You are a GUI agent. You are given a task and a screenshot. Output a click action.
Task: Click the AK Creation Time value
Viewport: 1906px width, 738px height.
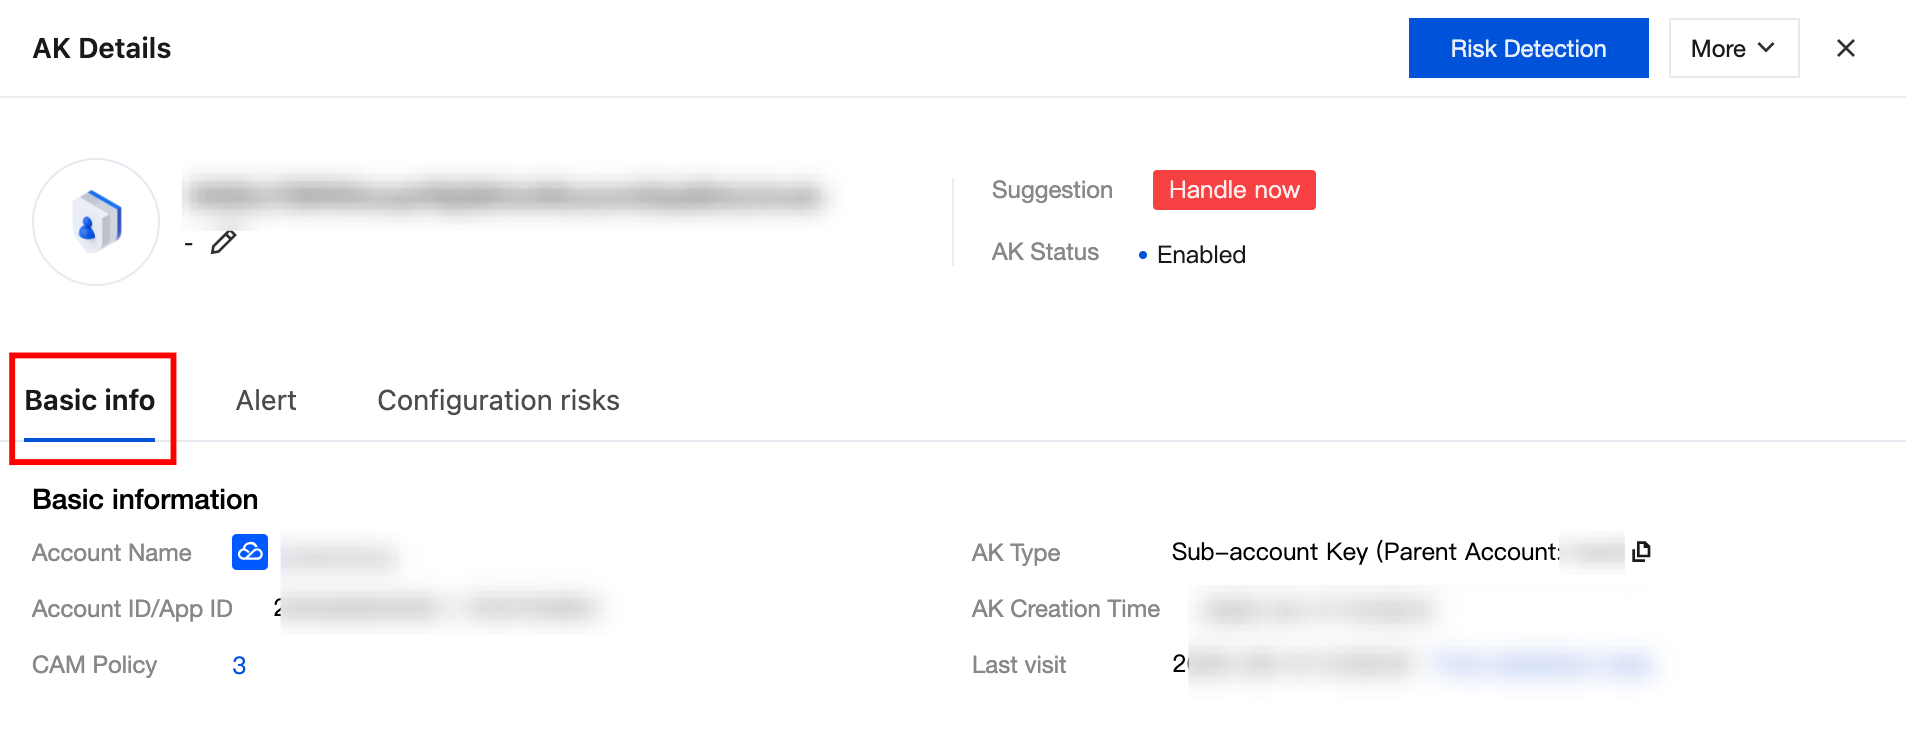coord(1316,609)
